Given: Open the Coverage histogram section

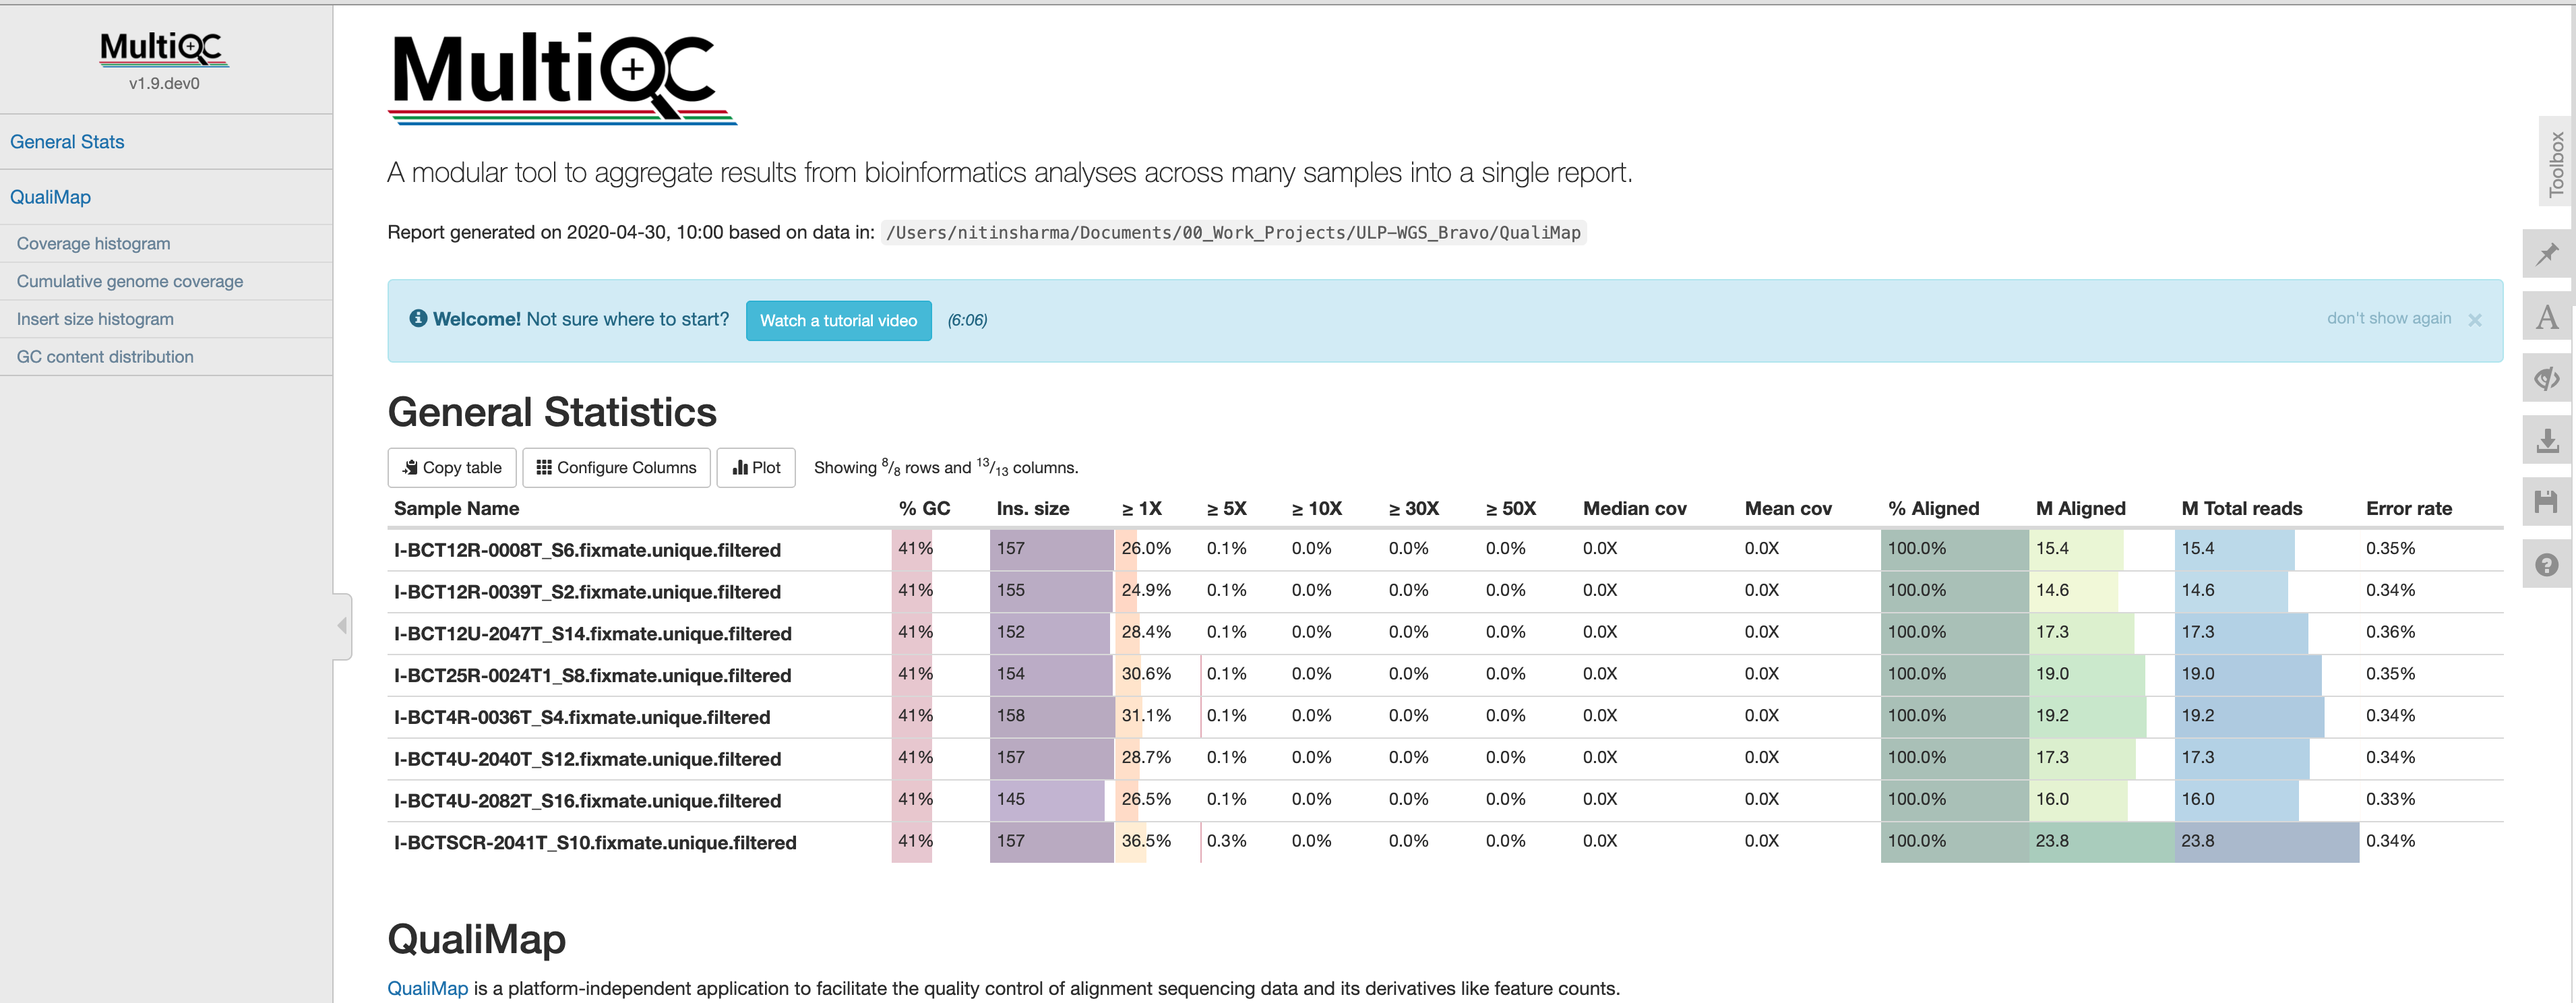Looking at the screenshot, I should 93,243.
